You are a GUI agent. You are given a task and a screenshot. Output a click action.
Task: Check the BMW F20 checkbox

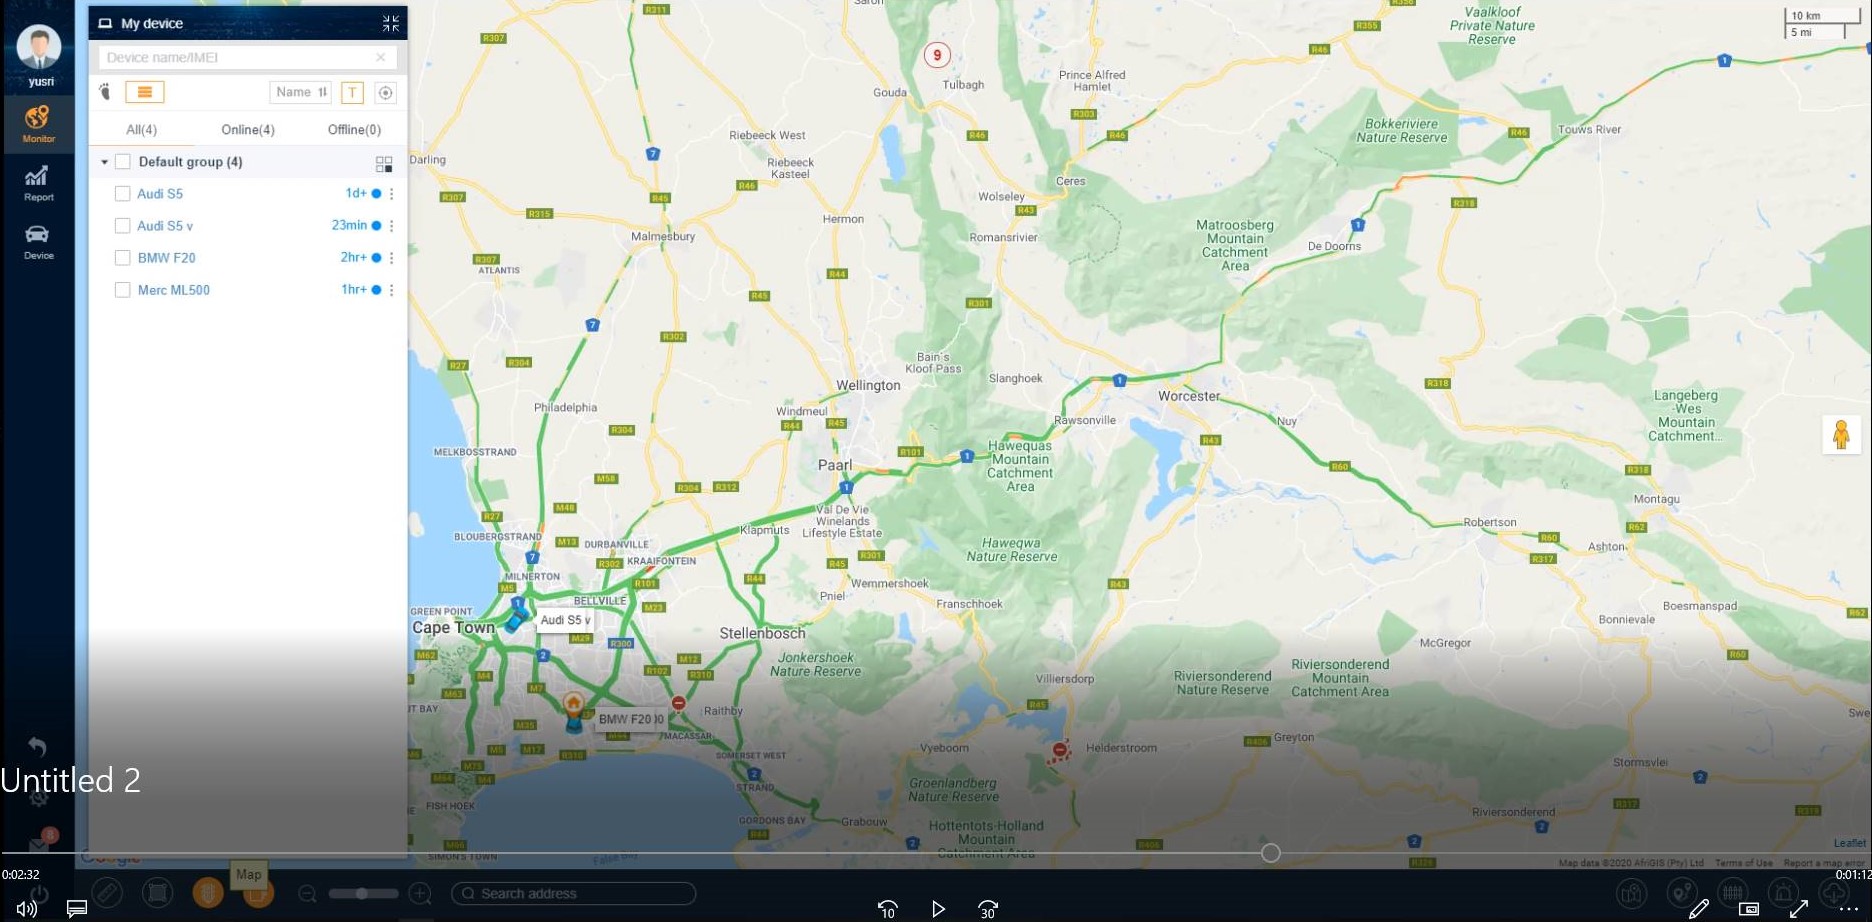pos(123,258)
